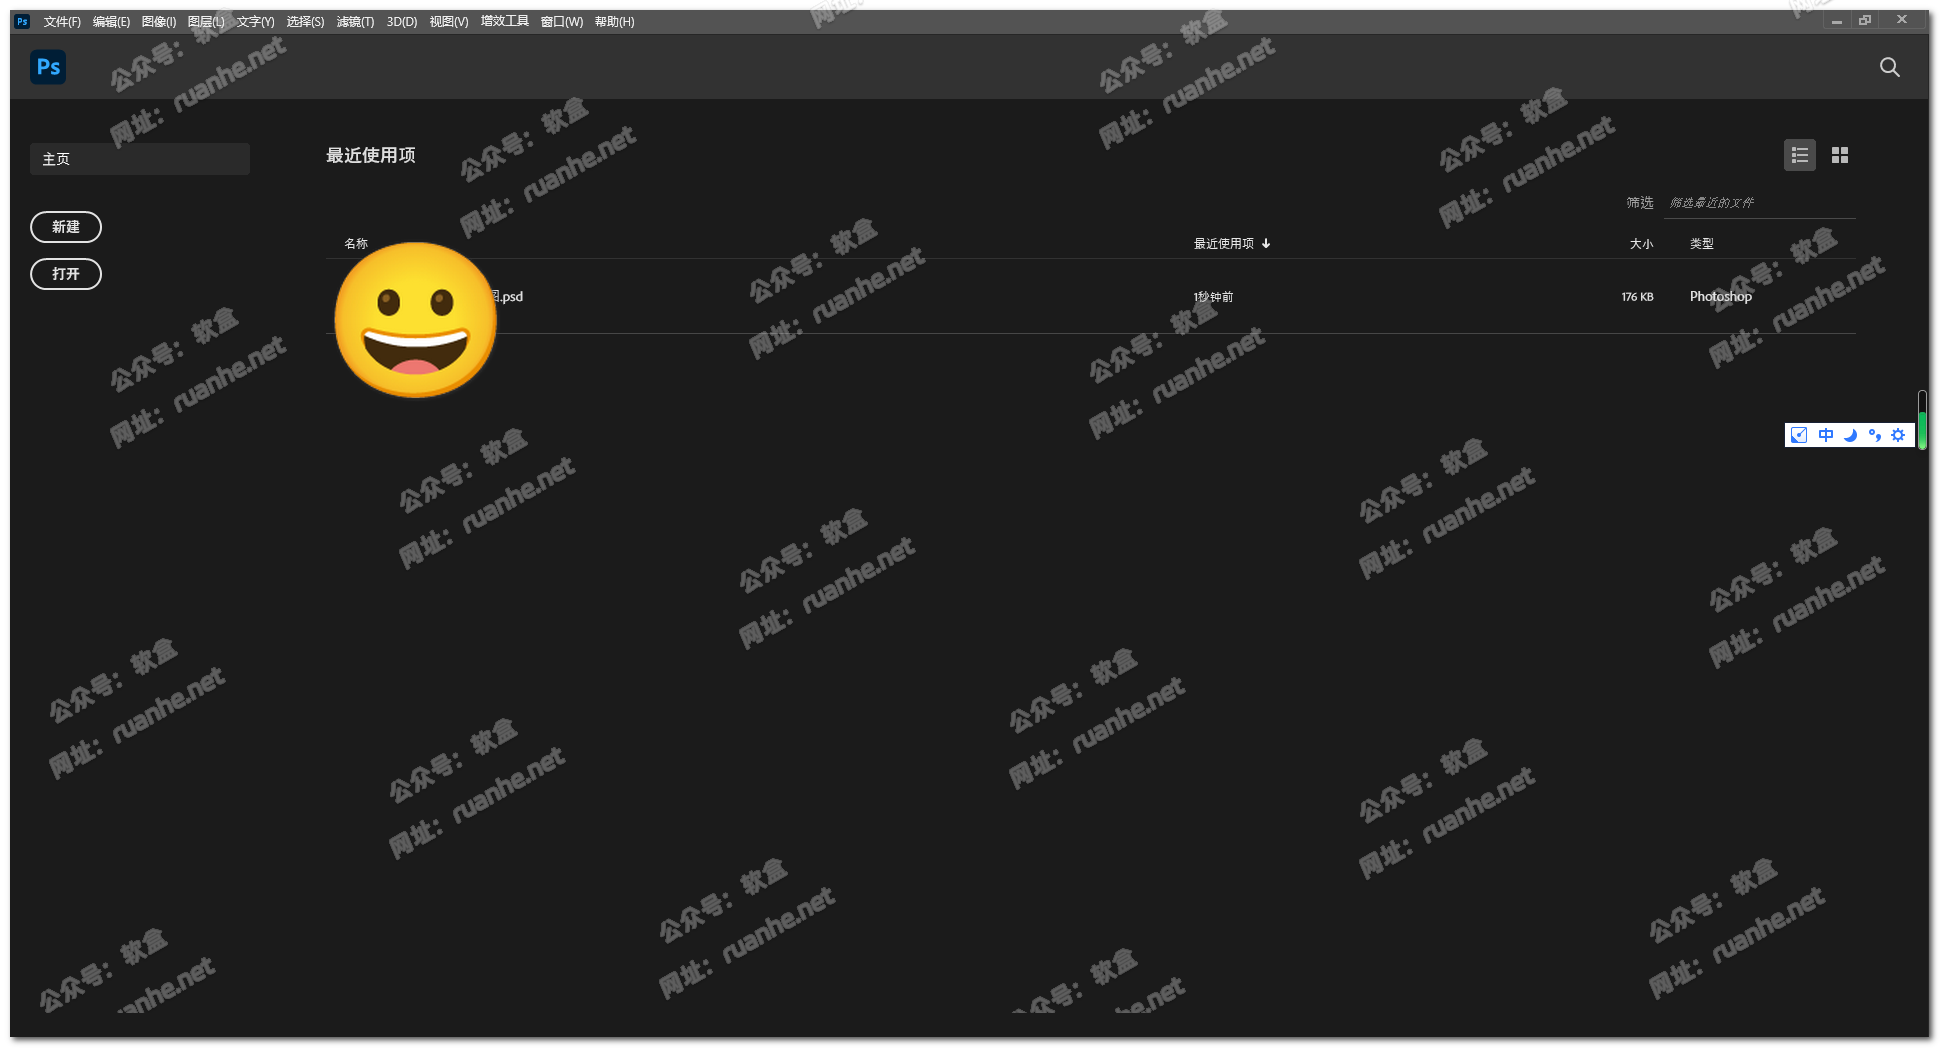The image size is (1940, 1048).
Task: Reverse sort using the 最近使用项 arrow
Action: click(x=1266, y=243)
